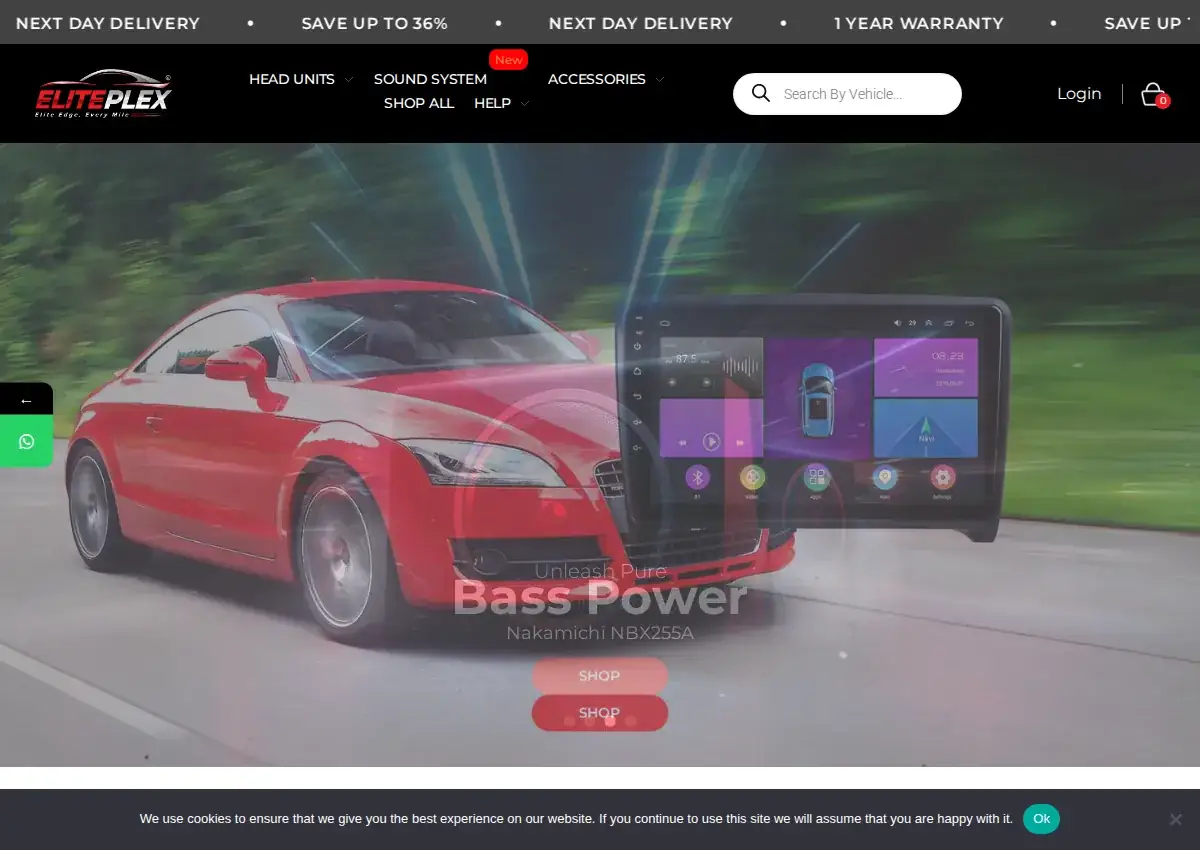Image resolution: width=1200 pixels, height=850 pixels.
Task: Click the "SAVE UP TO 36%" banner text
Action: click(375, 23)
